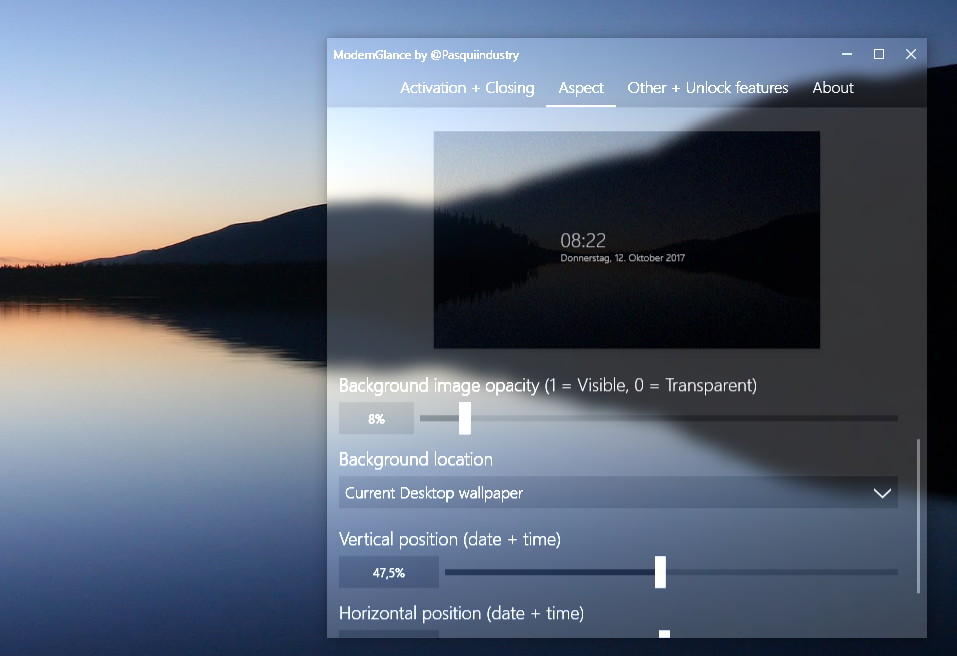The image size is (957, 656).
Task: Click the 'Vertical position (date + time)' label
Action: 450,539
